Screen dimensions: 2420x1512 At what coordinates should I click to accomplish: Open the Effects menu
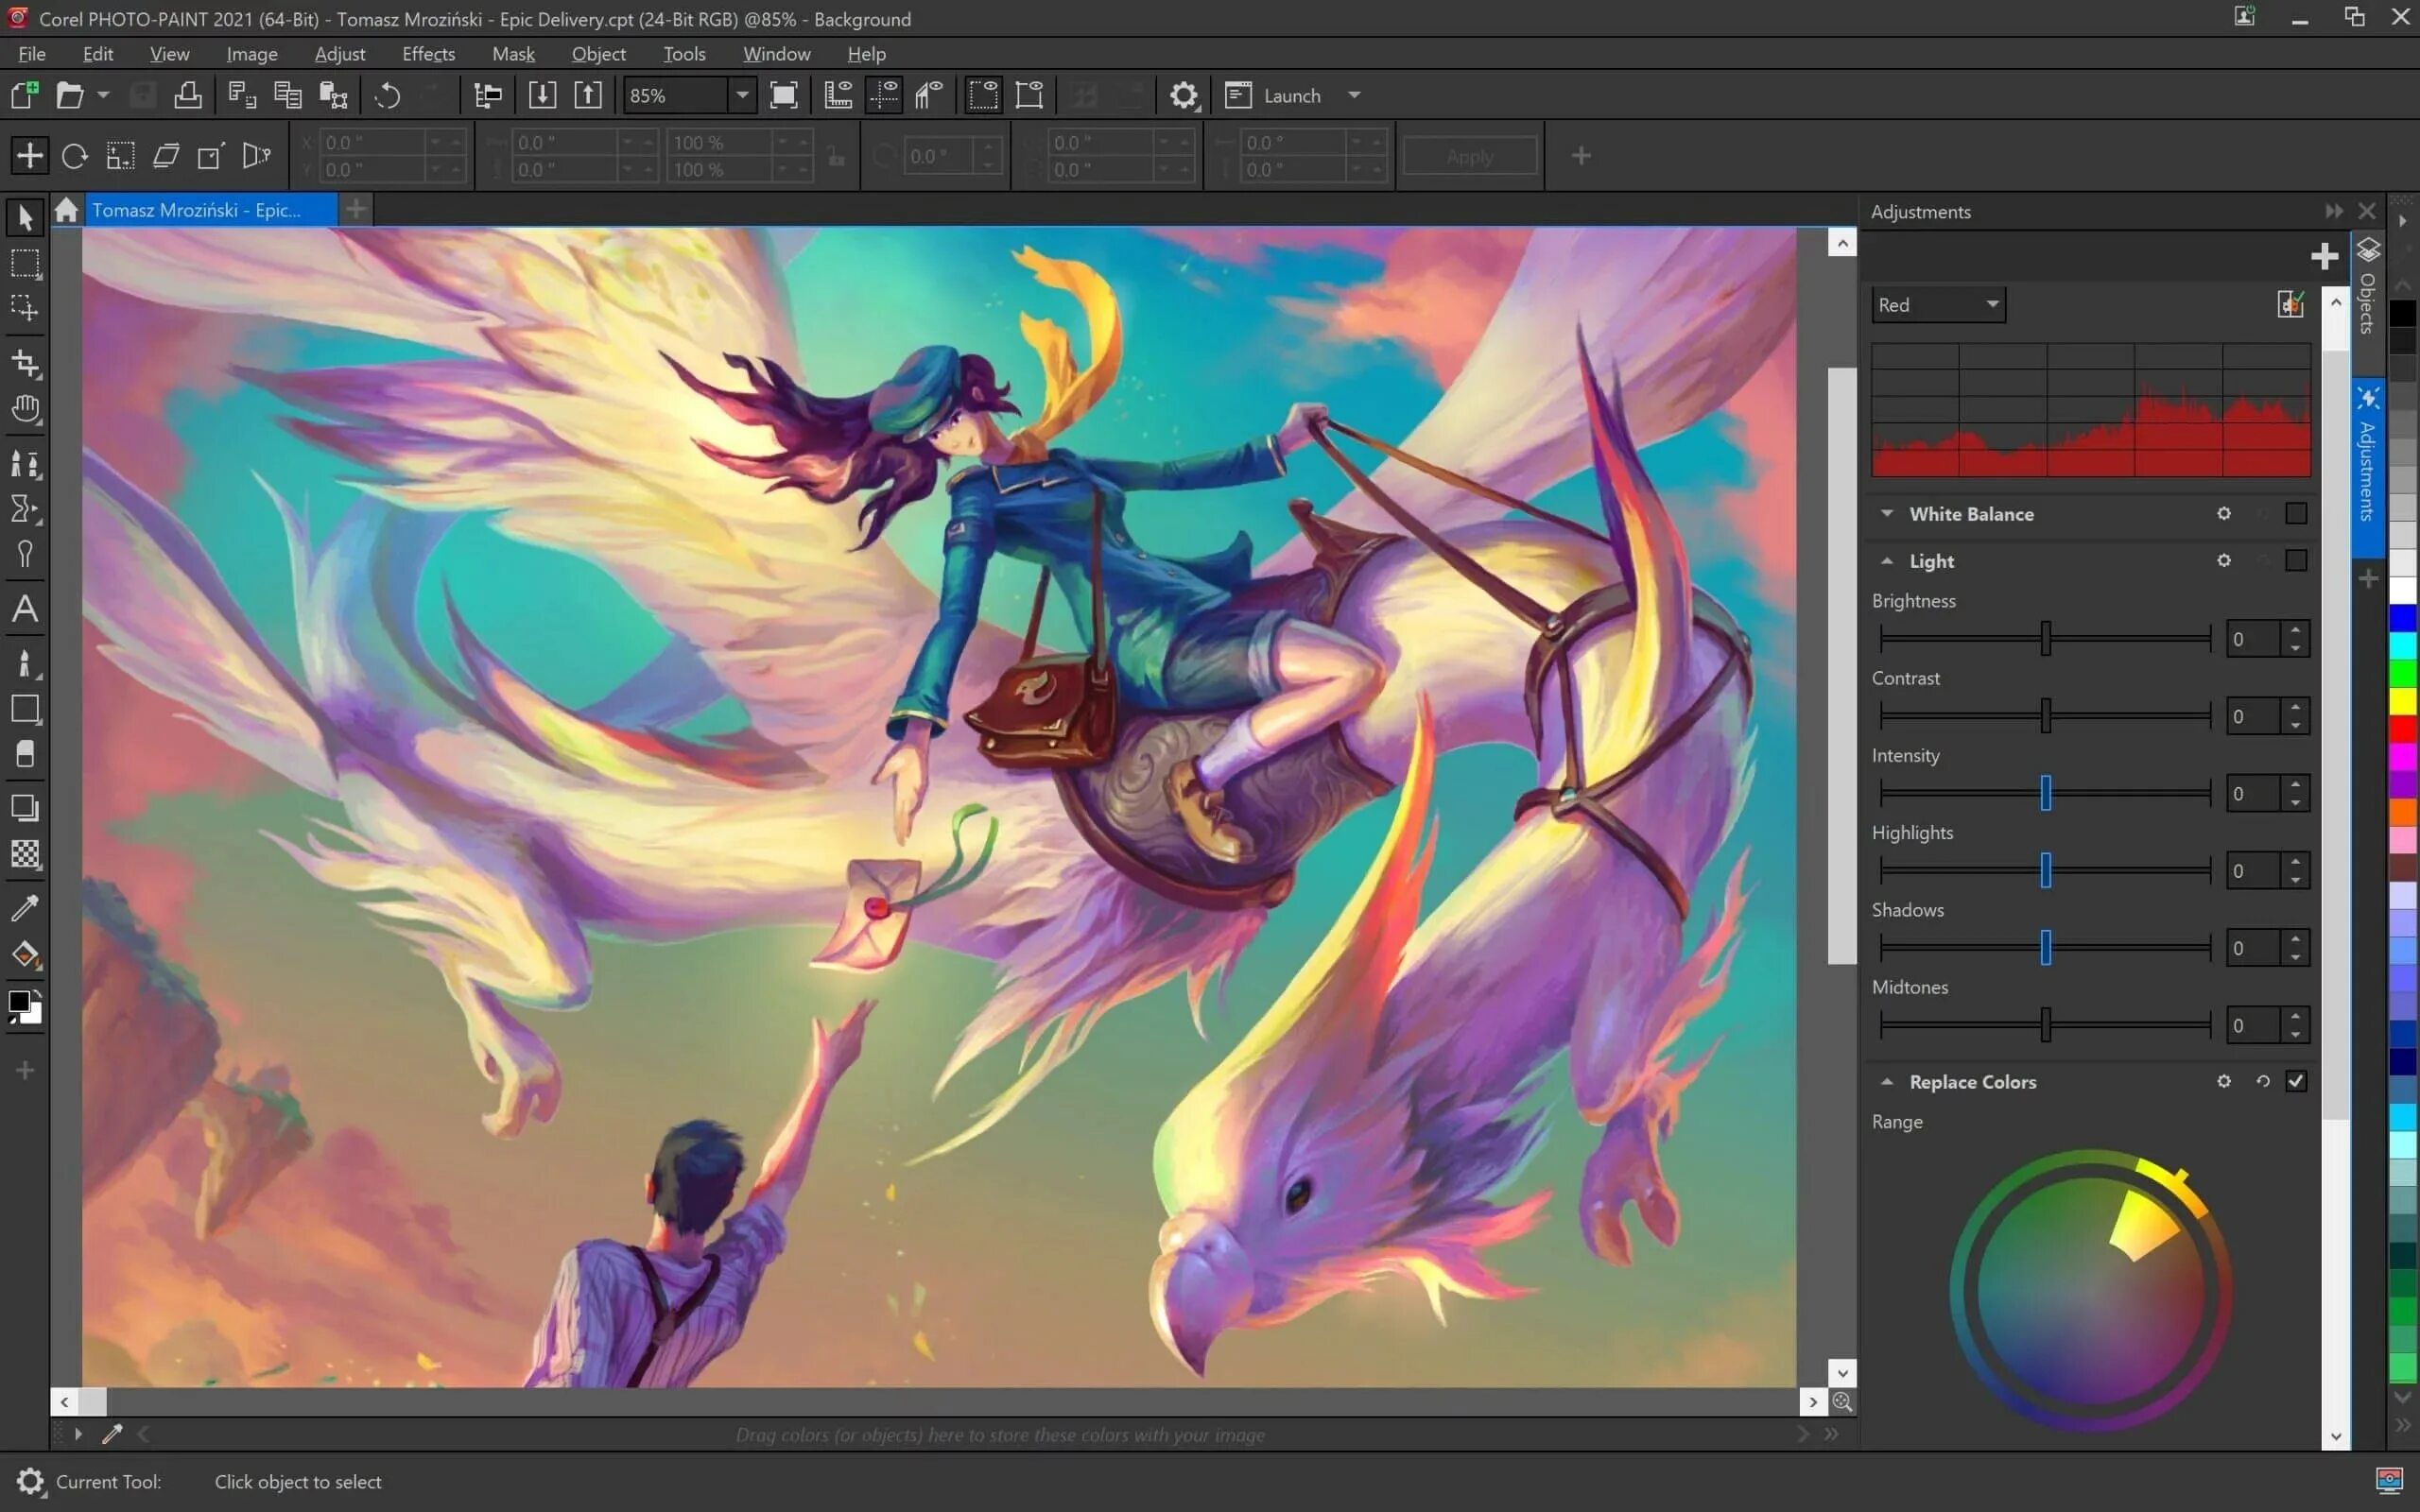[x=428, y=54]
